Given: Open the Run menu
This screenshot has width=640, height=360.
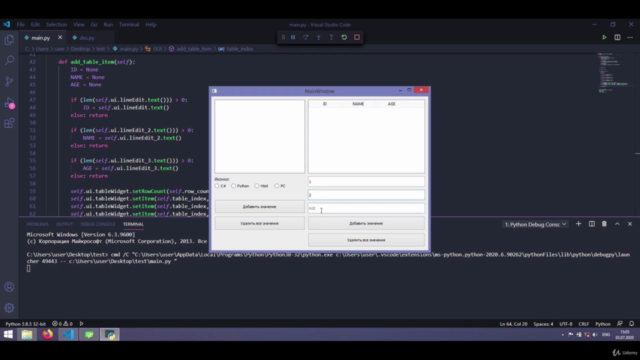Looking at the screenshot, I should [x=108, y=24].
